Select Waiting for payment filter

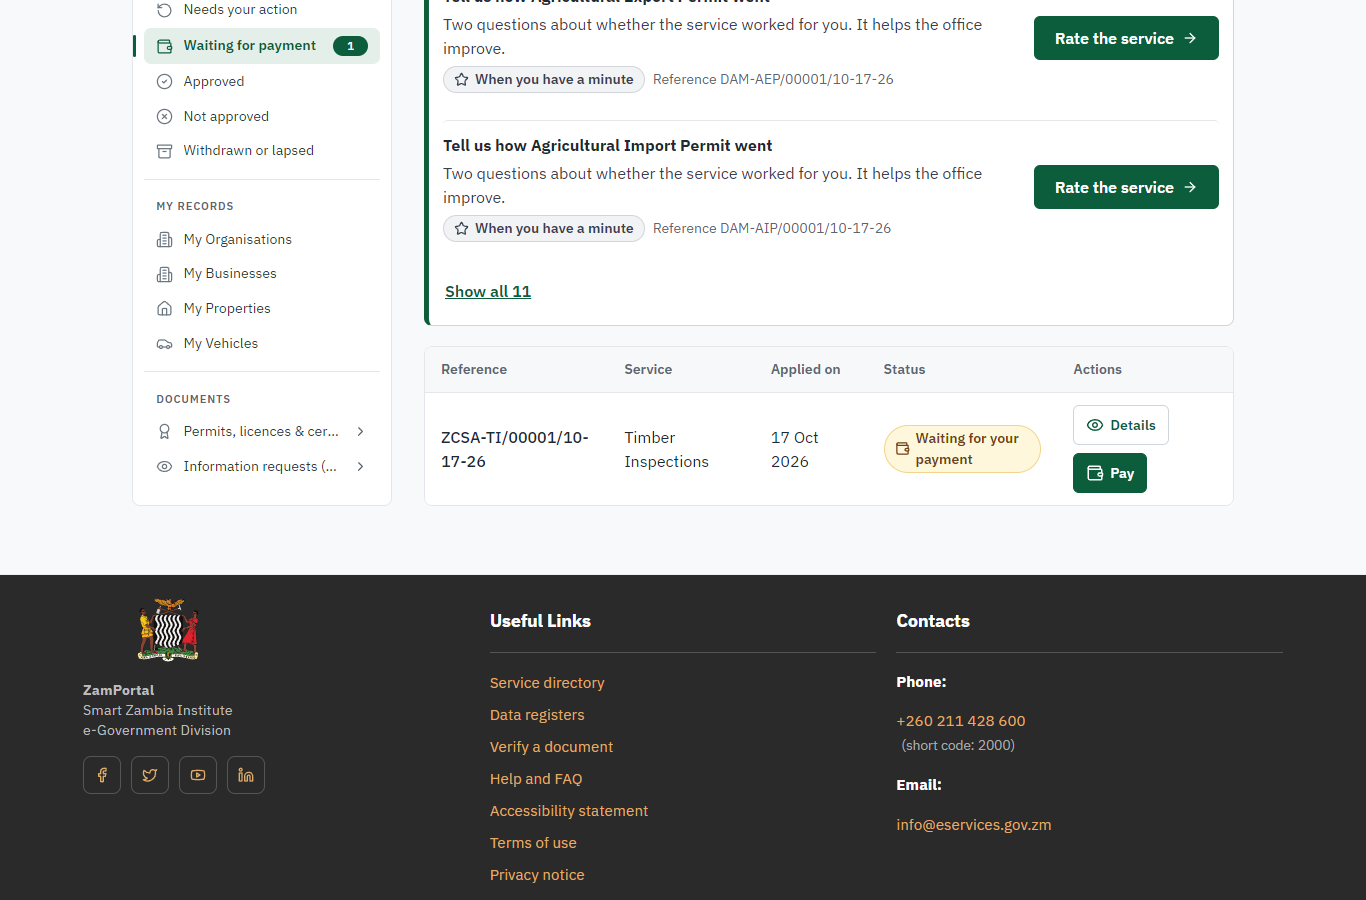click(x=262, y=46)
